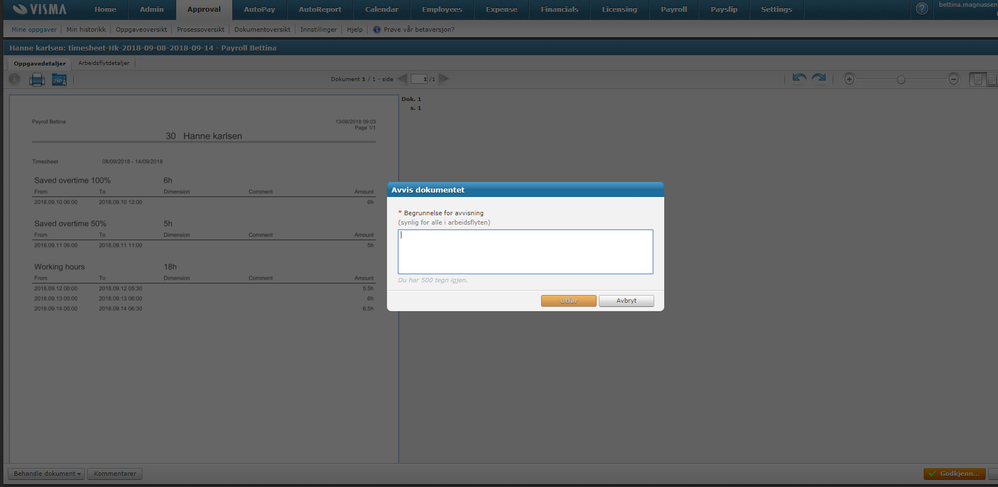998x487 pixels.
Task: Open the help question mark icon
Action: coord(922,9)
